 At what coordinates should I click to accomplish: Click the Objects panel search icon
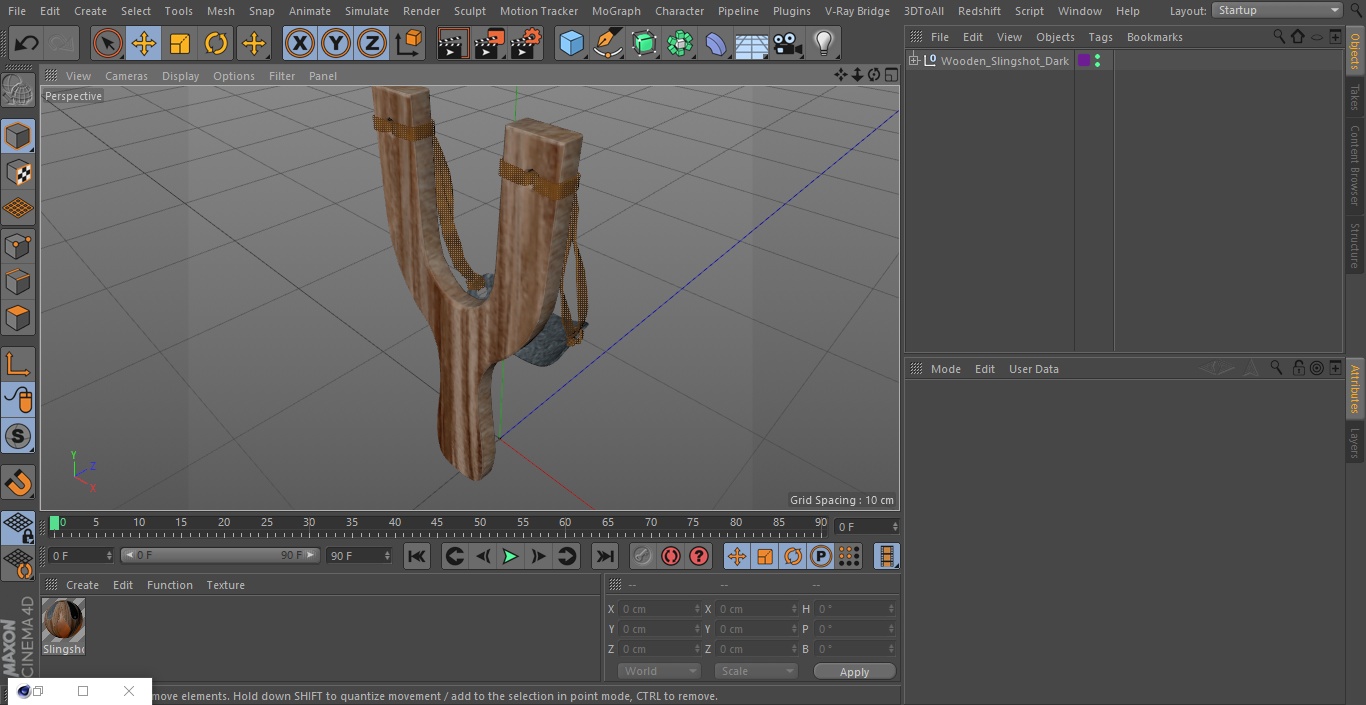pyautogui.click(x=1279, y=36)
